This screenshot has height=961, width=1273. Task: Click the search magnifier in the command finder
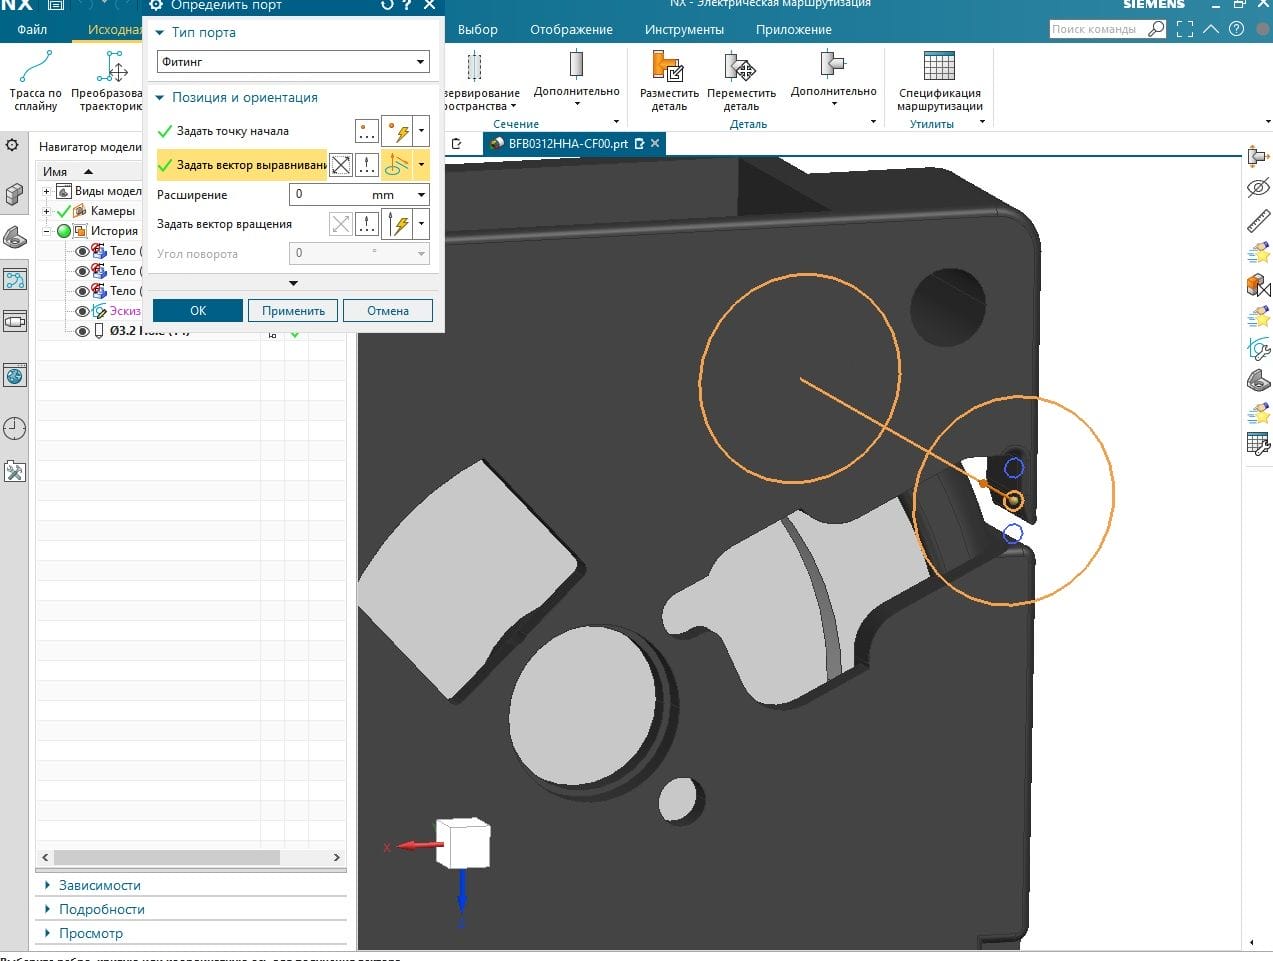[x=1157, y=29]
